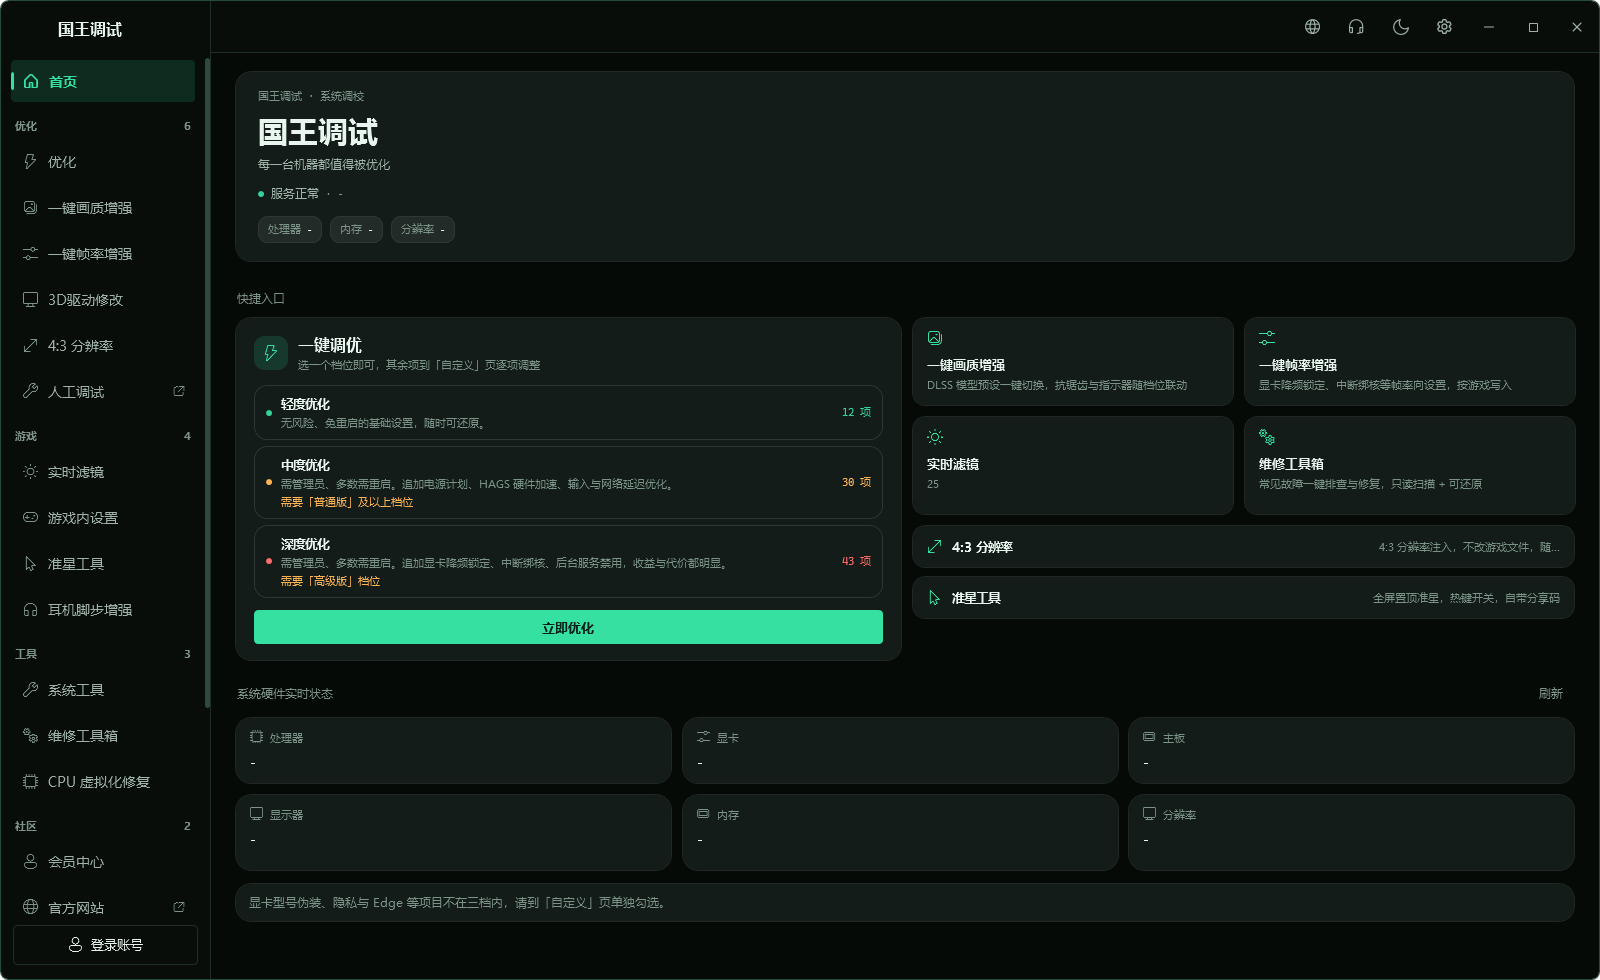Click the sidebar vertical scrollbar
The width and height of the screenshot is (1600, 980).
pos(207,383)
